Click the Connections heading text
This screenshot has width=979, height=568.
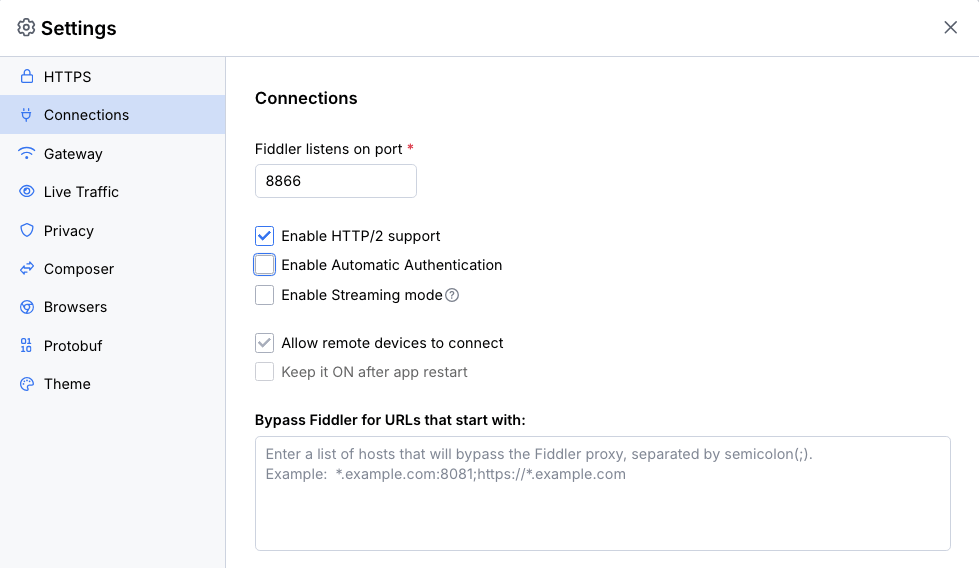[306, 98]
